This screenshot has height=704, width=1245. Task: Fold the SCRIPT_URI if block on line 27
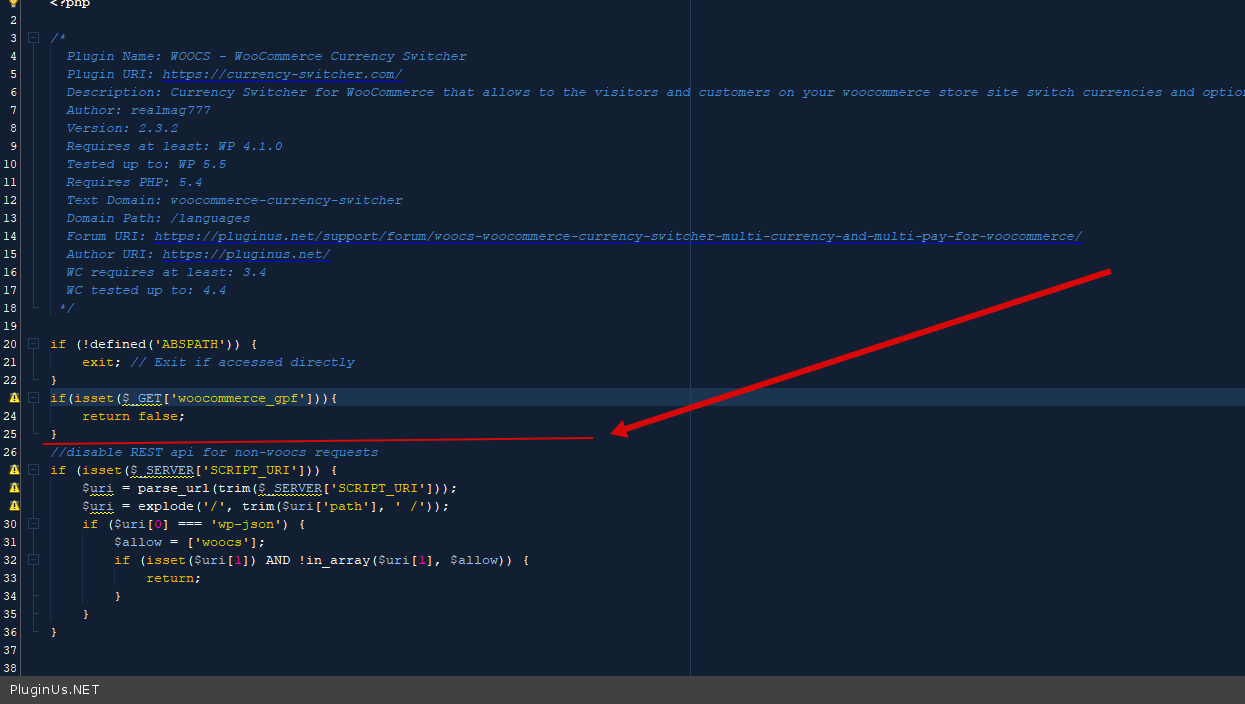34,470
